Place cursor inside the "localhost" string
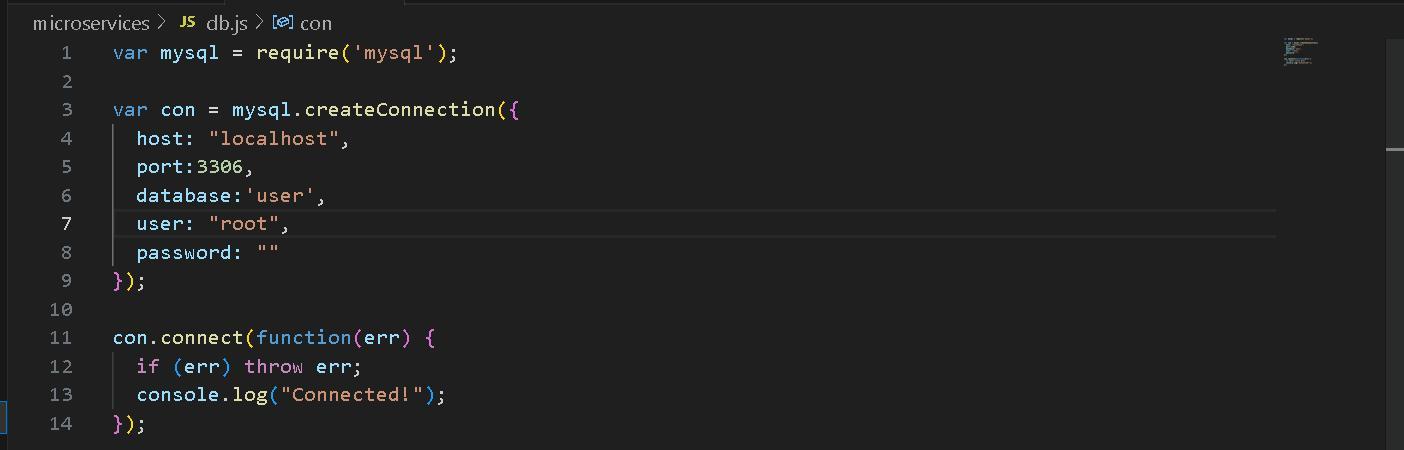The image size is (1404, 450). pyautogui.click(x=274, y=139)
